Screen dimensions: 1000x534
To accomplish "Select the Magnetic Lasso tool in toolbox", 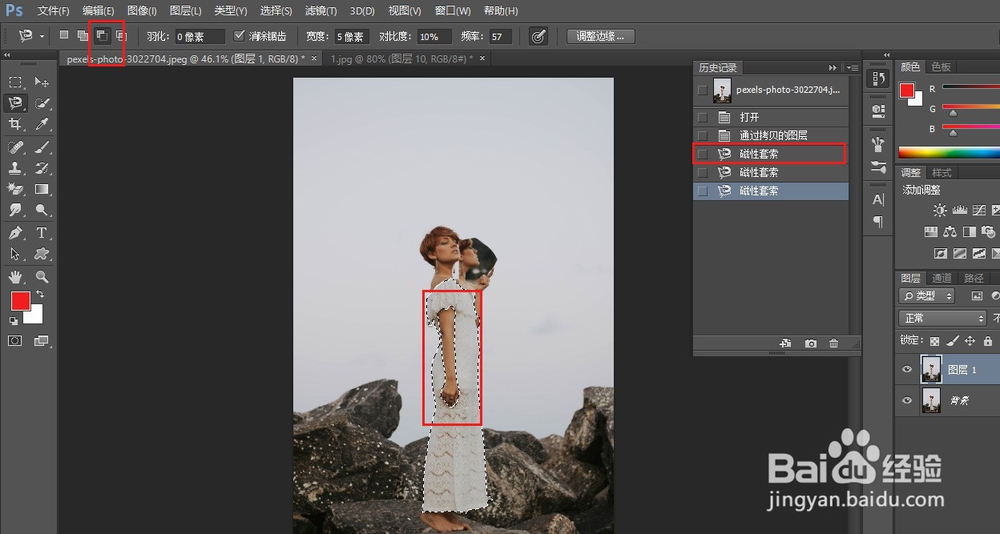I will pos(15,103).
